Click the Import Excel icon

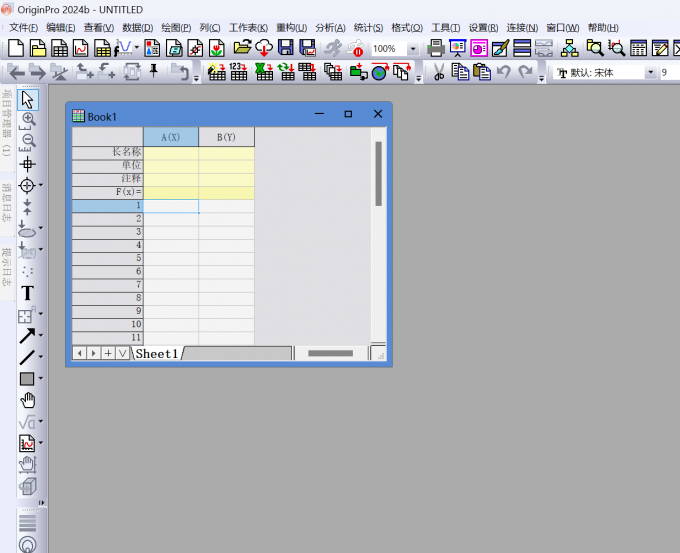(x=264, y=72)
